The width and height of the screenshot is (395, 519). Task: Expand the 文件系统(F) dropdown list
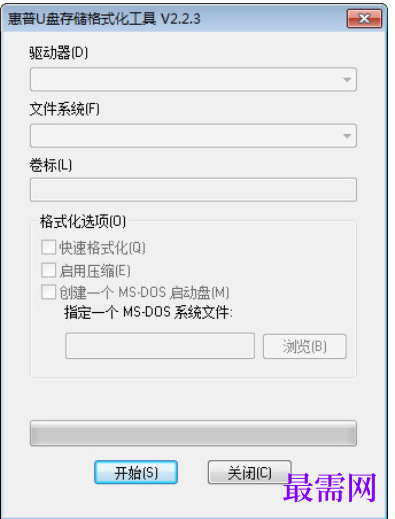(193, 136)
